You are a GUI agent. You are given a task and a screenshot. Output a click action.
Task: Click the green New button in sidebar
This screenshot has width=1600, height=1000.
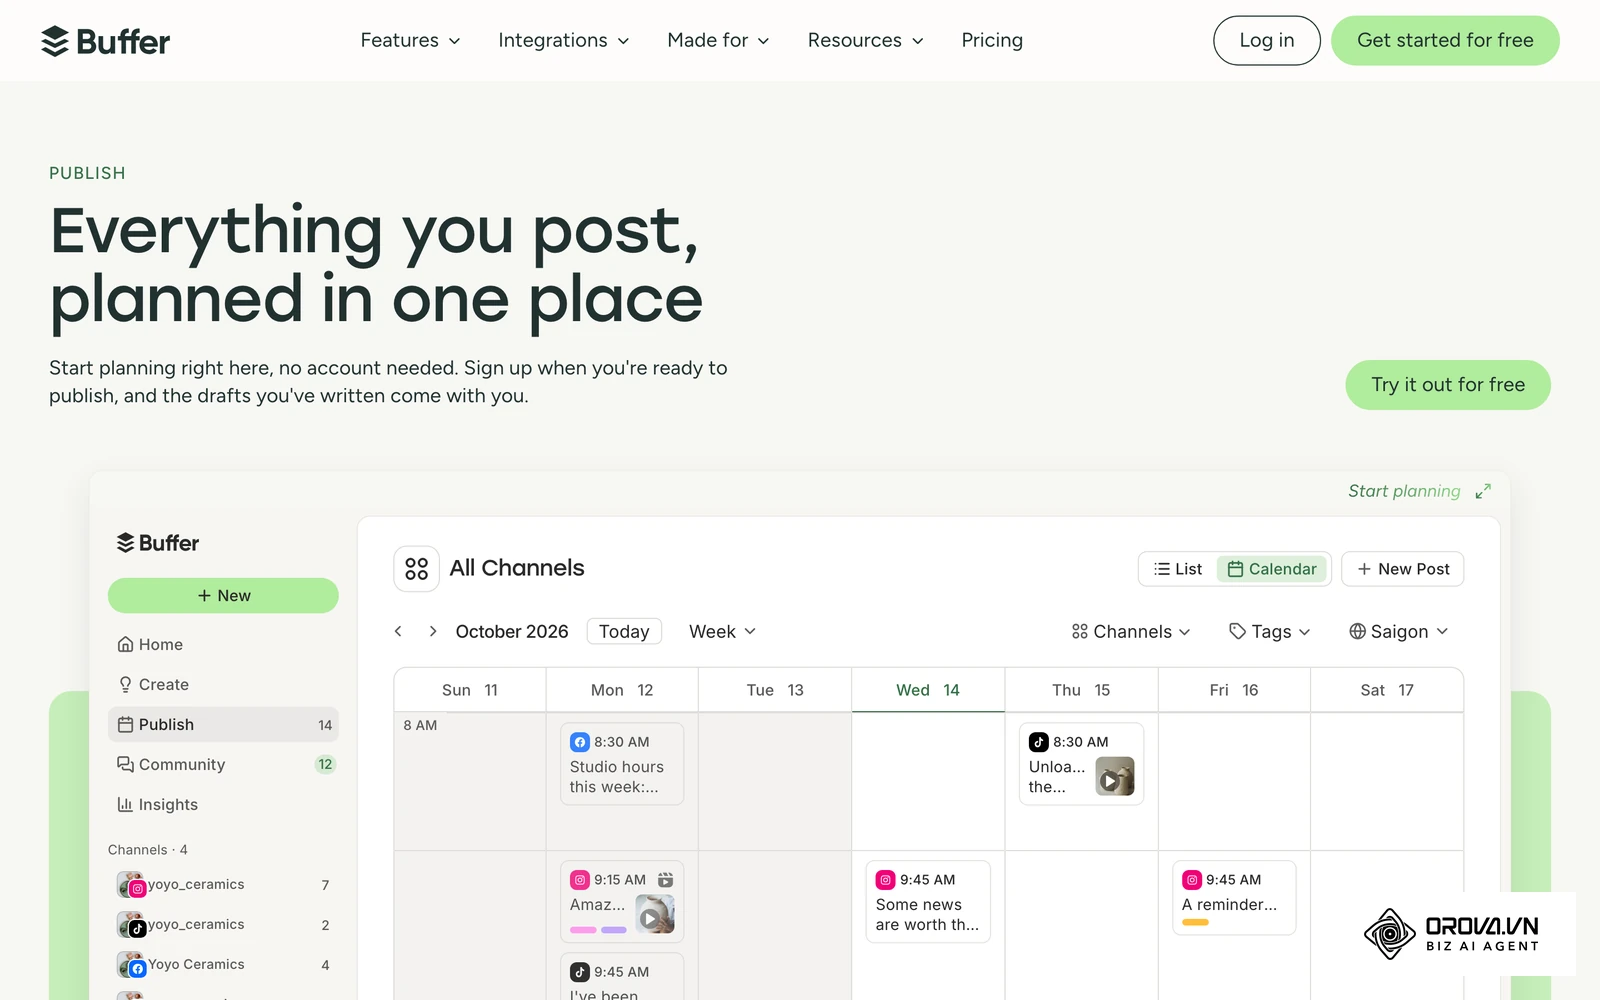[x=223, y=596]
